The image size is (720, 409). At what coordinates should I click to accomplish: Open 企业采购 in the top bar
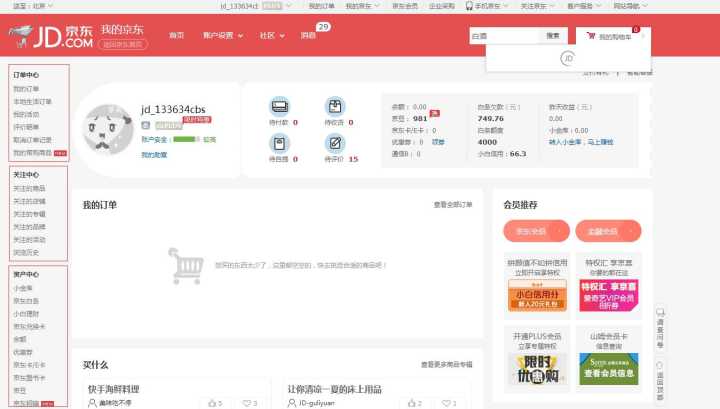(x=442, y=6)
